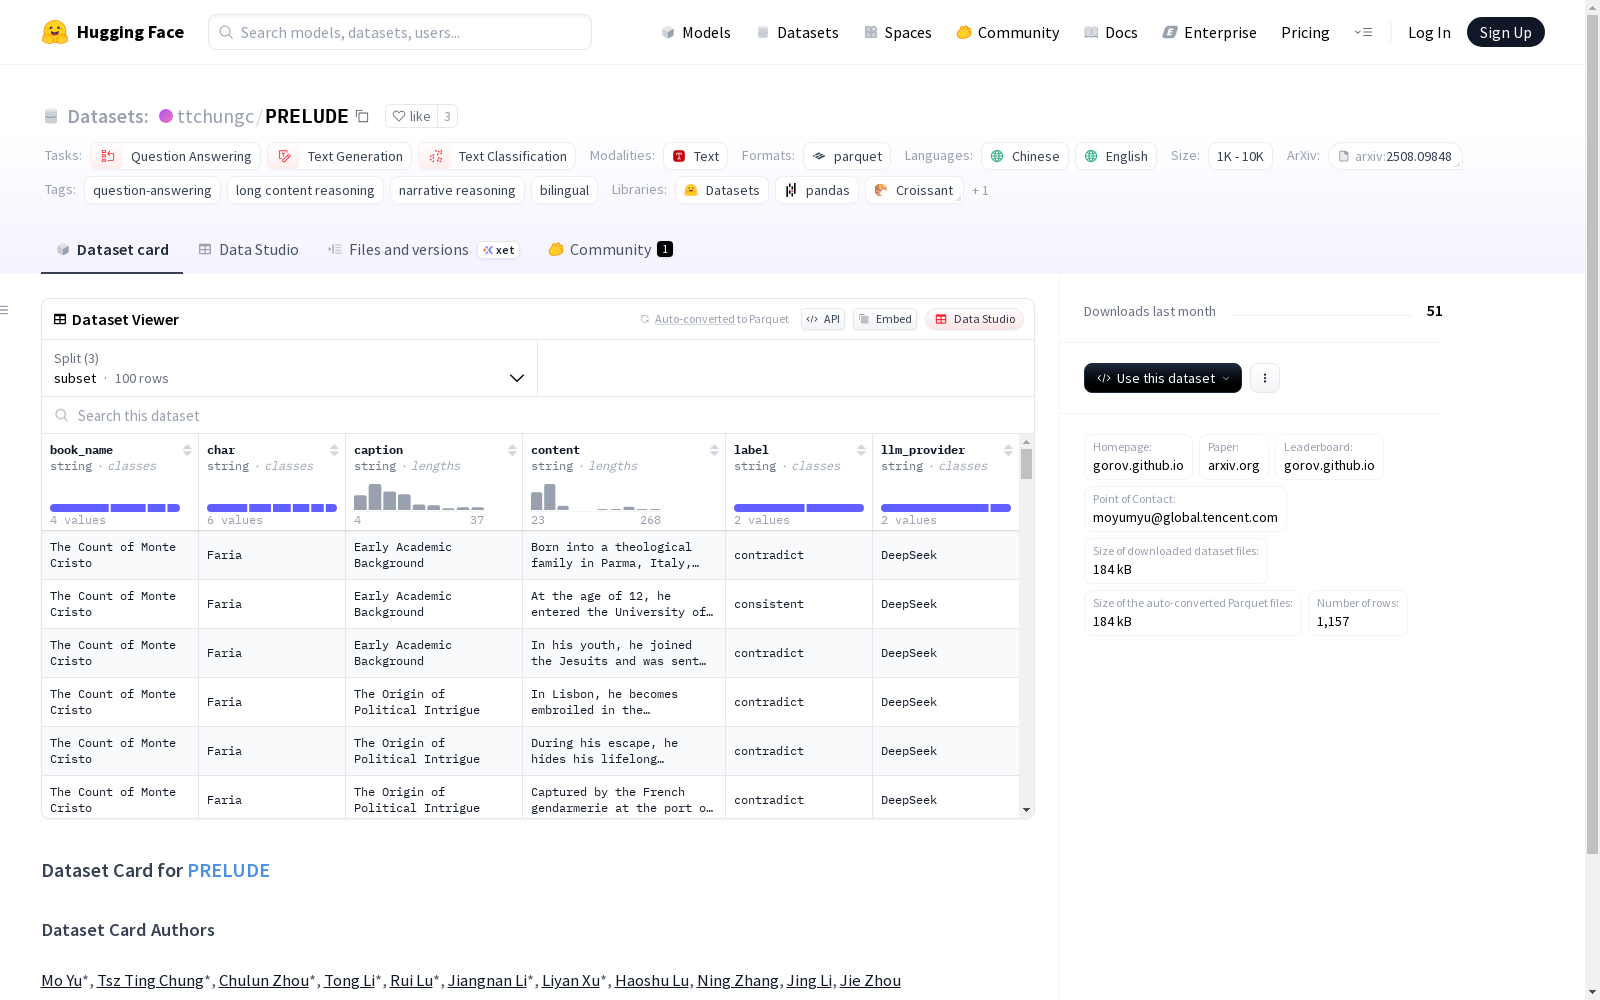This screenshot has width=1600, height=1000.
Task: Sort the char column using its sort arrows
Action: point(334,450)
